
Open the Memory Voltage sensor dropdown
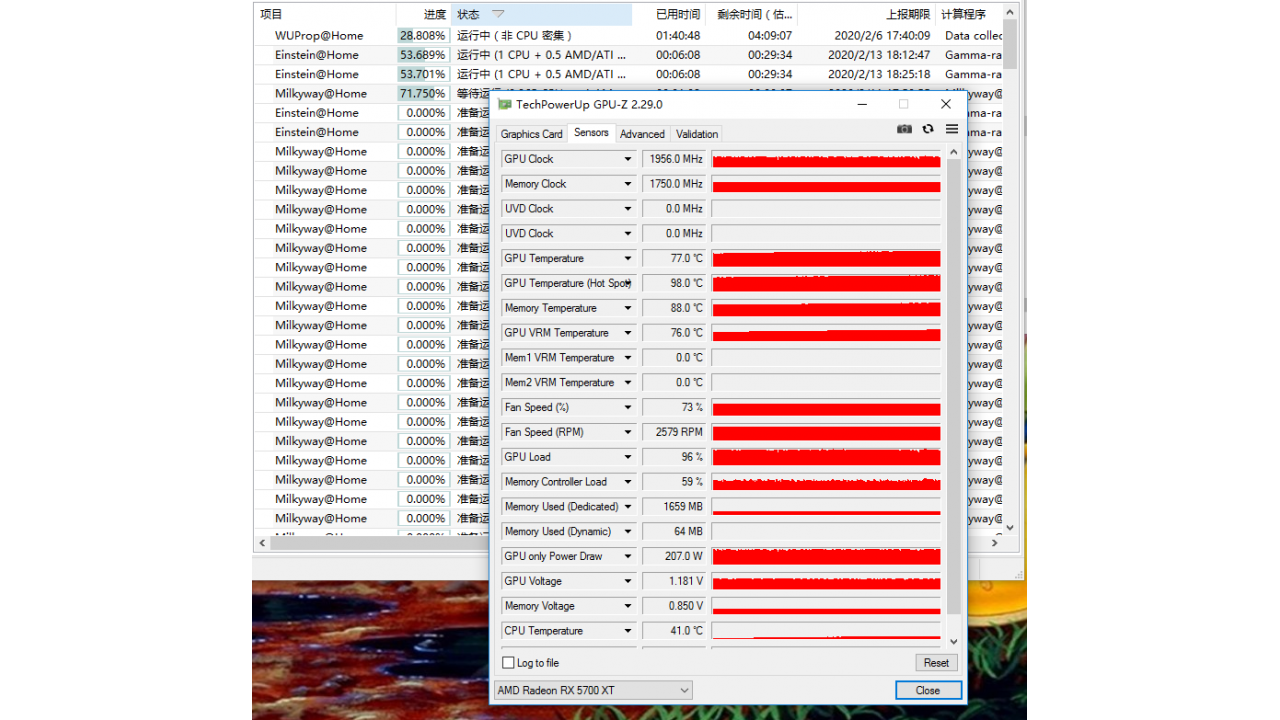[x=628, y=606]
